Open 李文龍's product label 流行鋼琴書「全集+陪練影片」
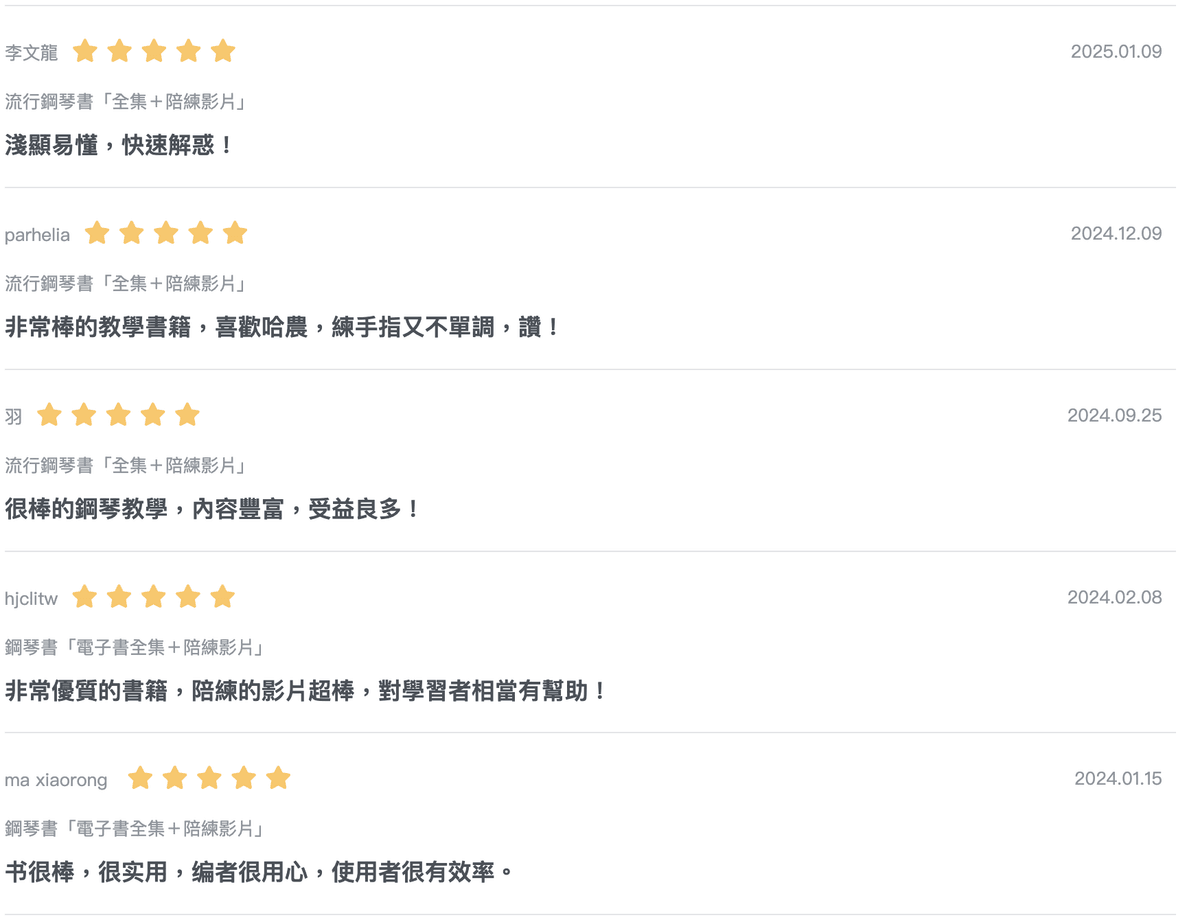Image resolution: width=1200 pixels, height=920 pixels. point(125,101)
